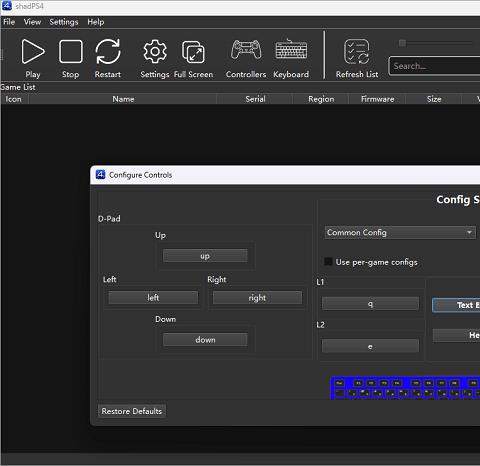Toggle Full Screen toolbar icon
Viewport: 480px width, 466px height.
click(193, 52)
